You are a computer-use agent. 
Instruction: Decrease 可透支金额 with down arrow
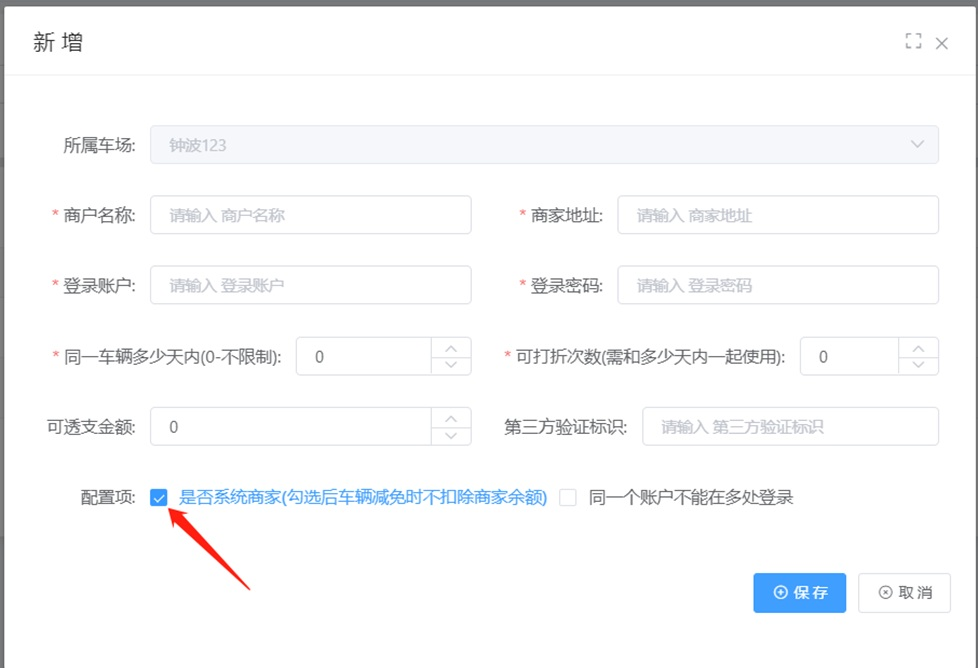point(451,435)
